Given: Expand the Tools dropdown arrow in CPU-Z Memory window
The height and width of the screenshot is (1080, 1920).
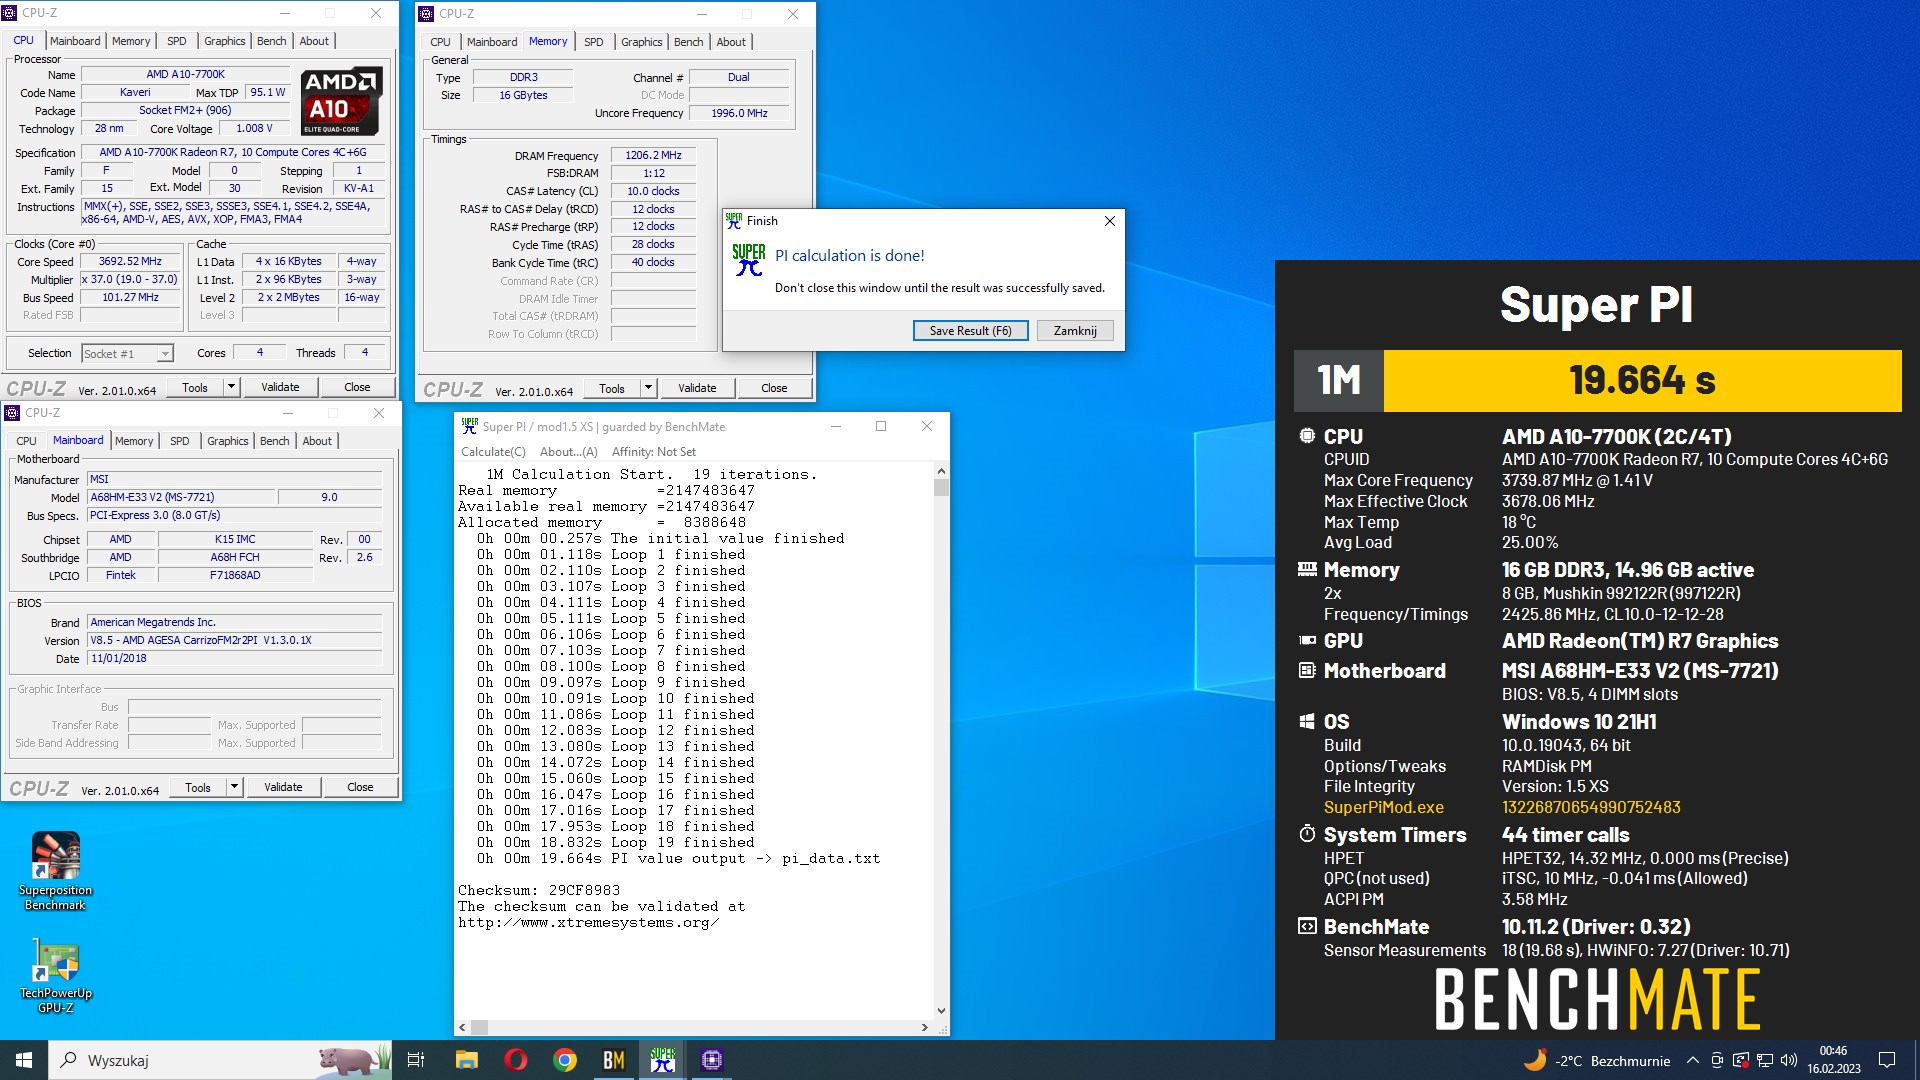Looking at the screenshot, I should tap(648, 388).
